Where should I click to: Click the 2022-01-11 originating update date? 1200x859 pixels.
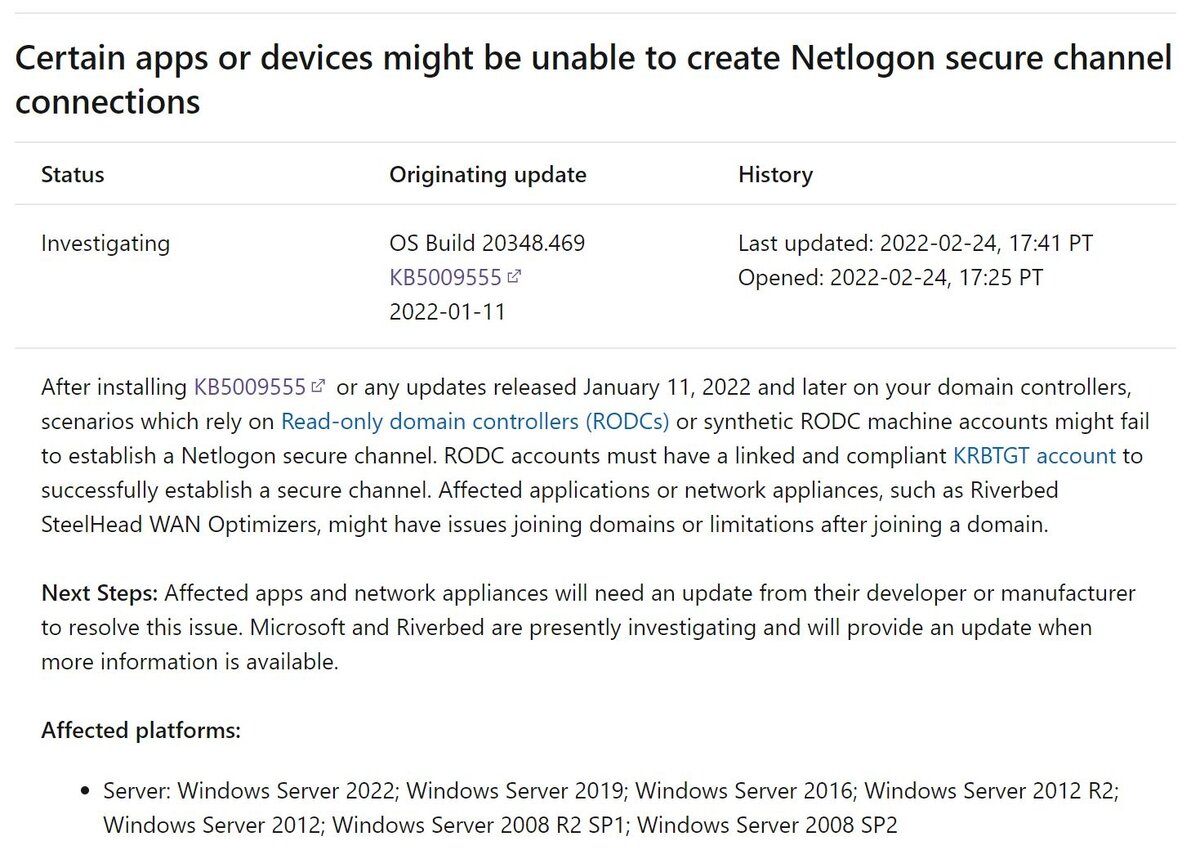coord(447,311)
